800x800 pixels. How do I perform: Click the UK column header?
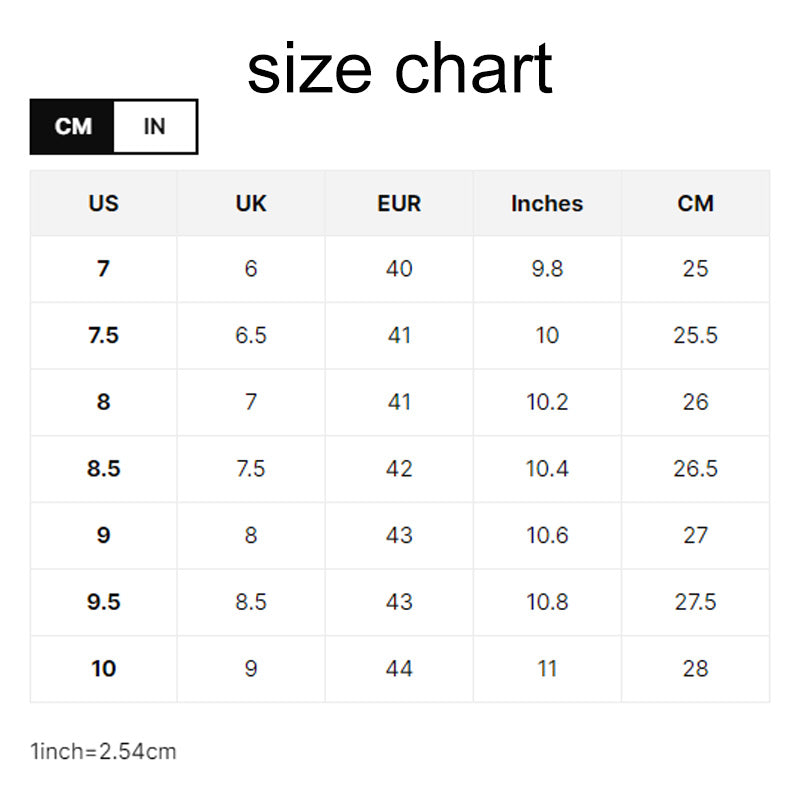point(251,203)
